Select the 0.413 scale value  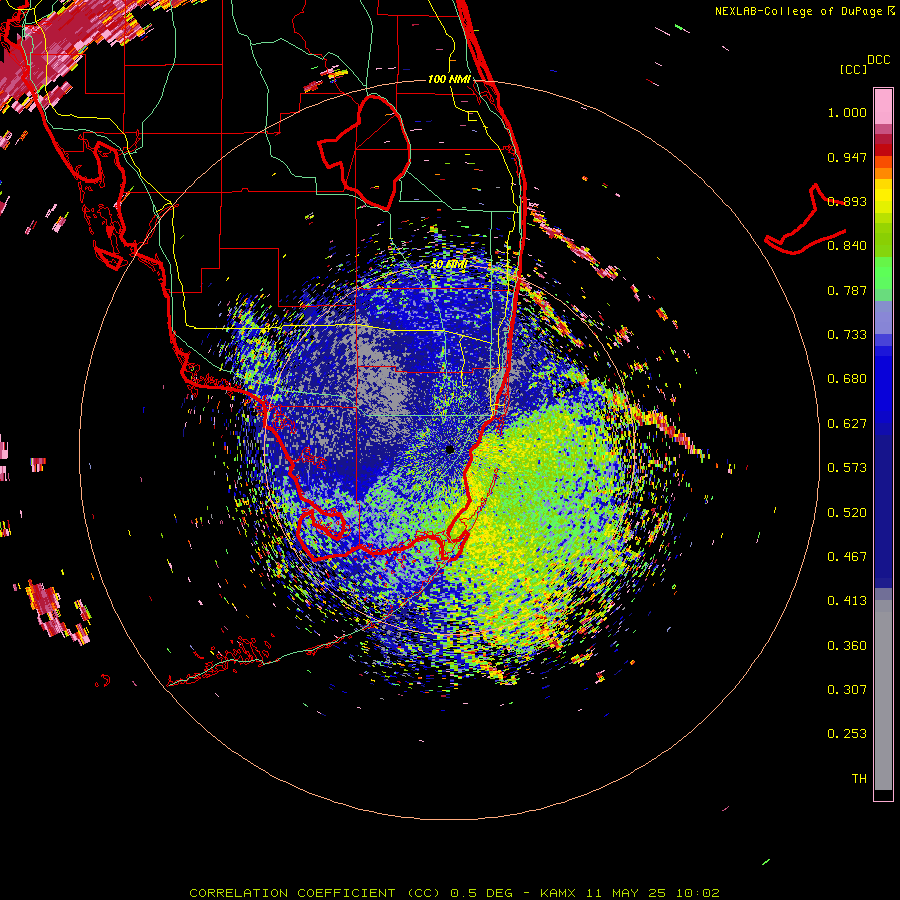tap(847, 601)
